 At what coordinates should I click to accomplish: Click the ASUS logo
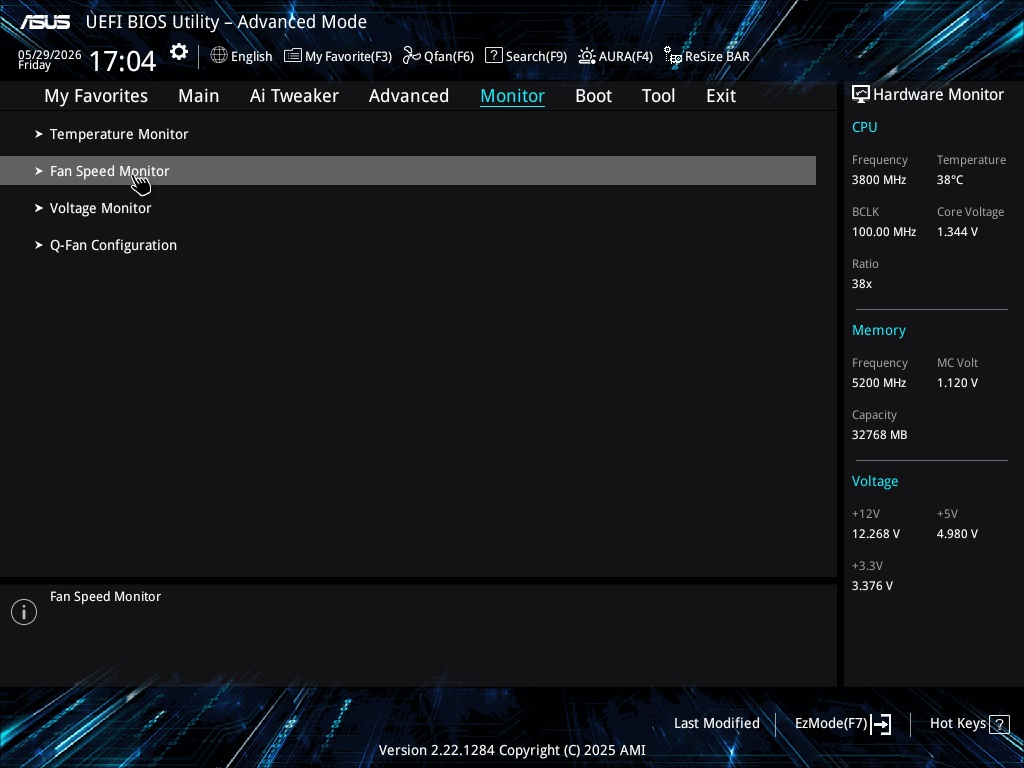(45, 22)
